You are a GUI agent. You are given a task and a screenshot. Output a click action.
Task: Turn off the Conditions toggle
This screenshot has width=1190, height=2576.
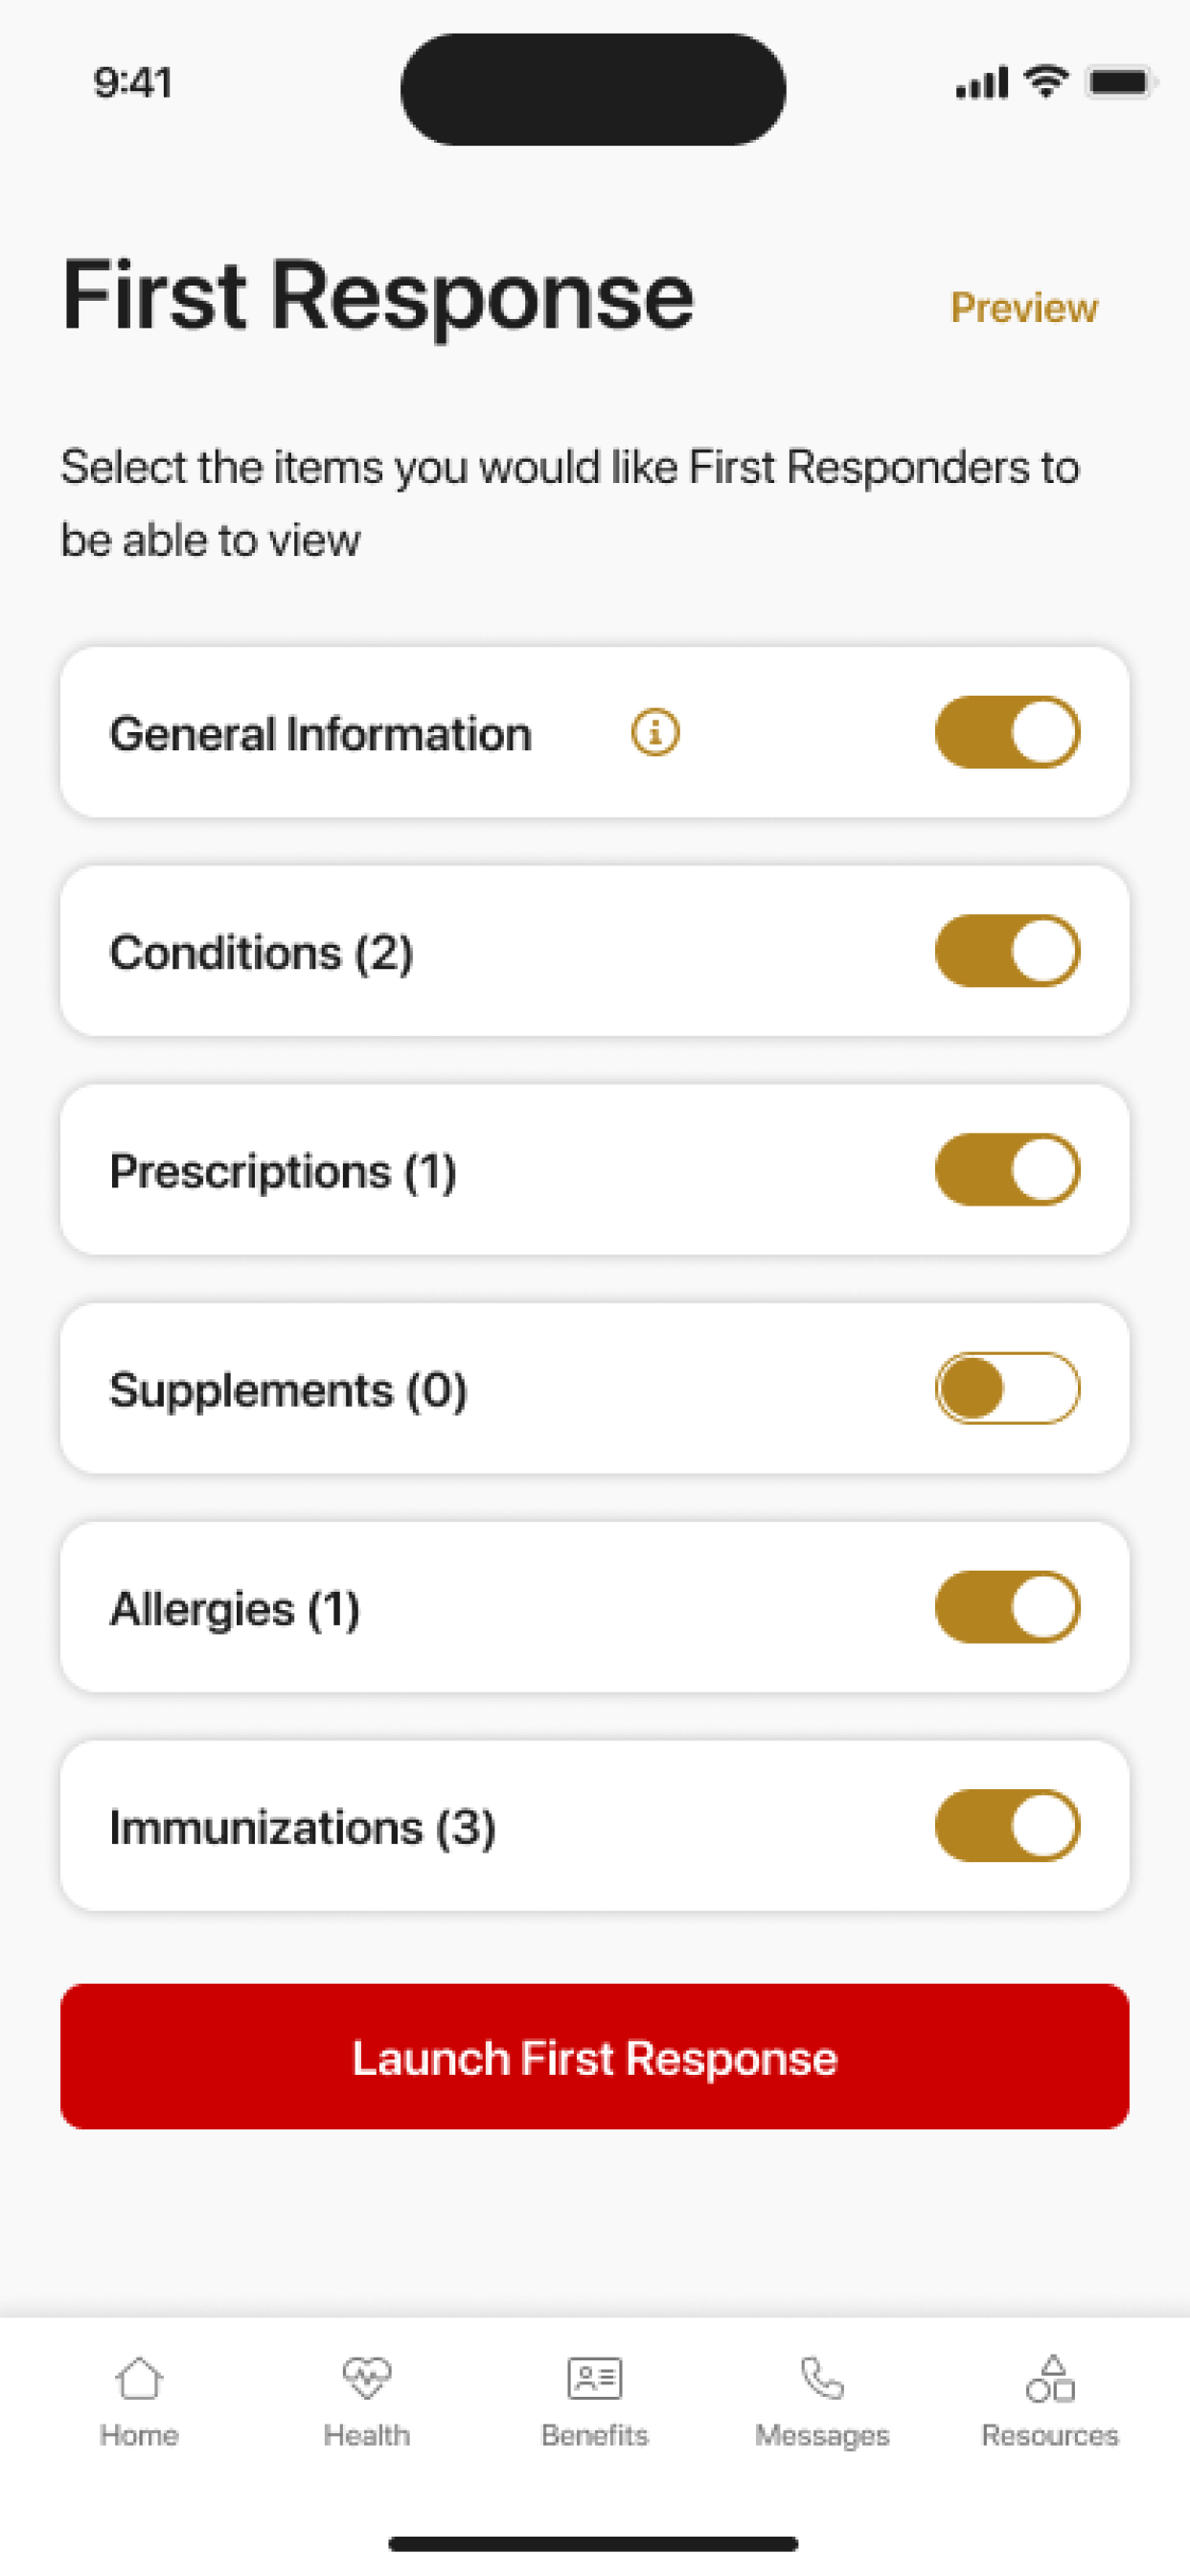coord(1007,951)
